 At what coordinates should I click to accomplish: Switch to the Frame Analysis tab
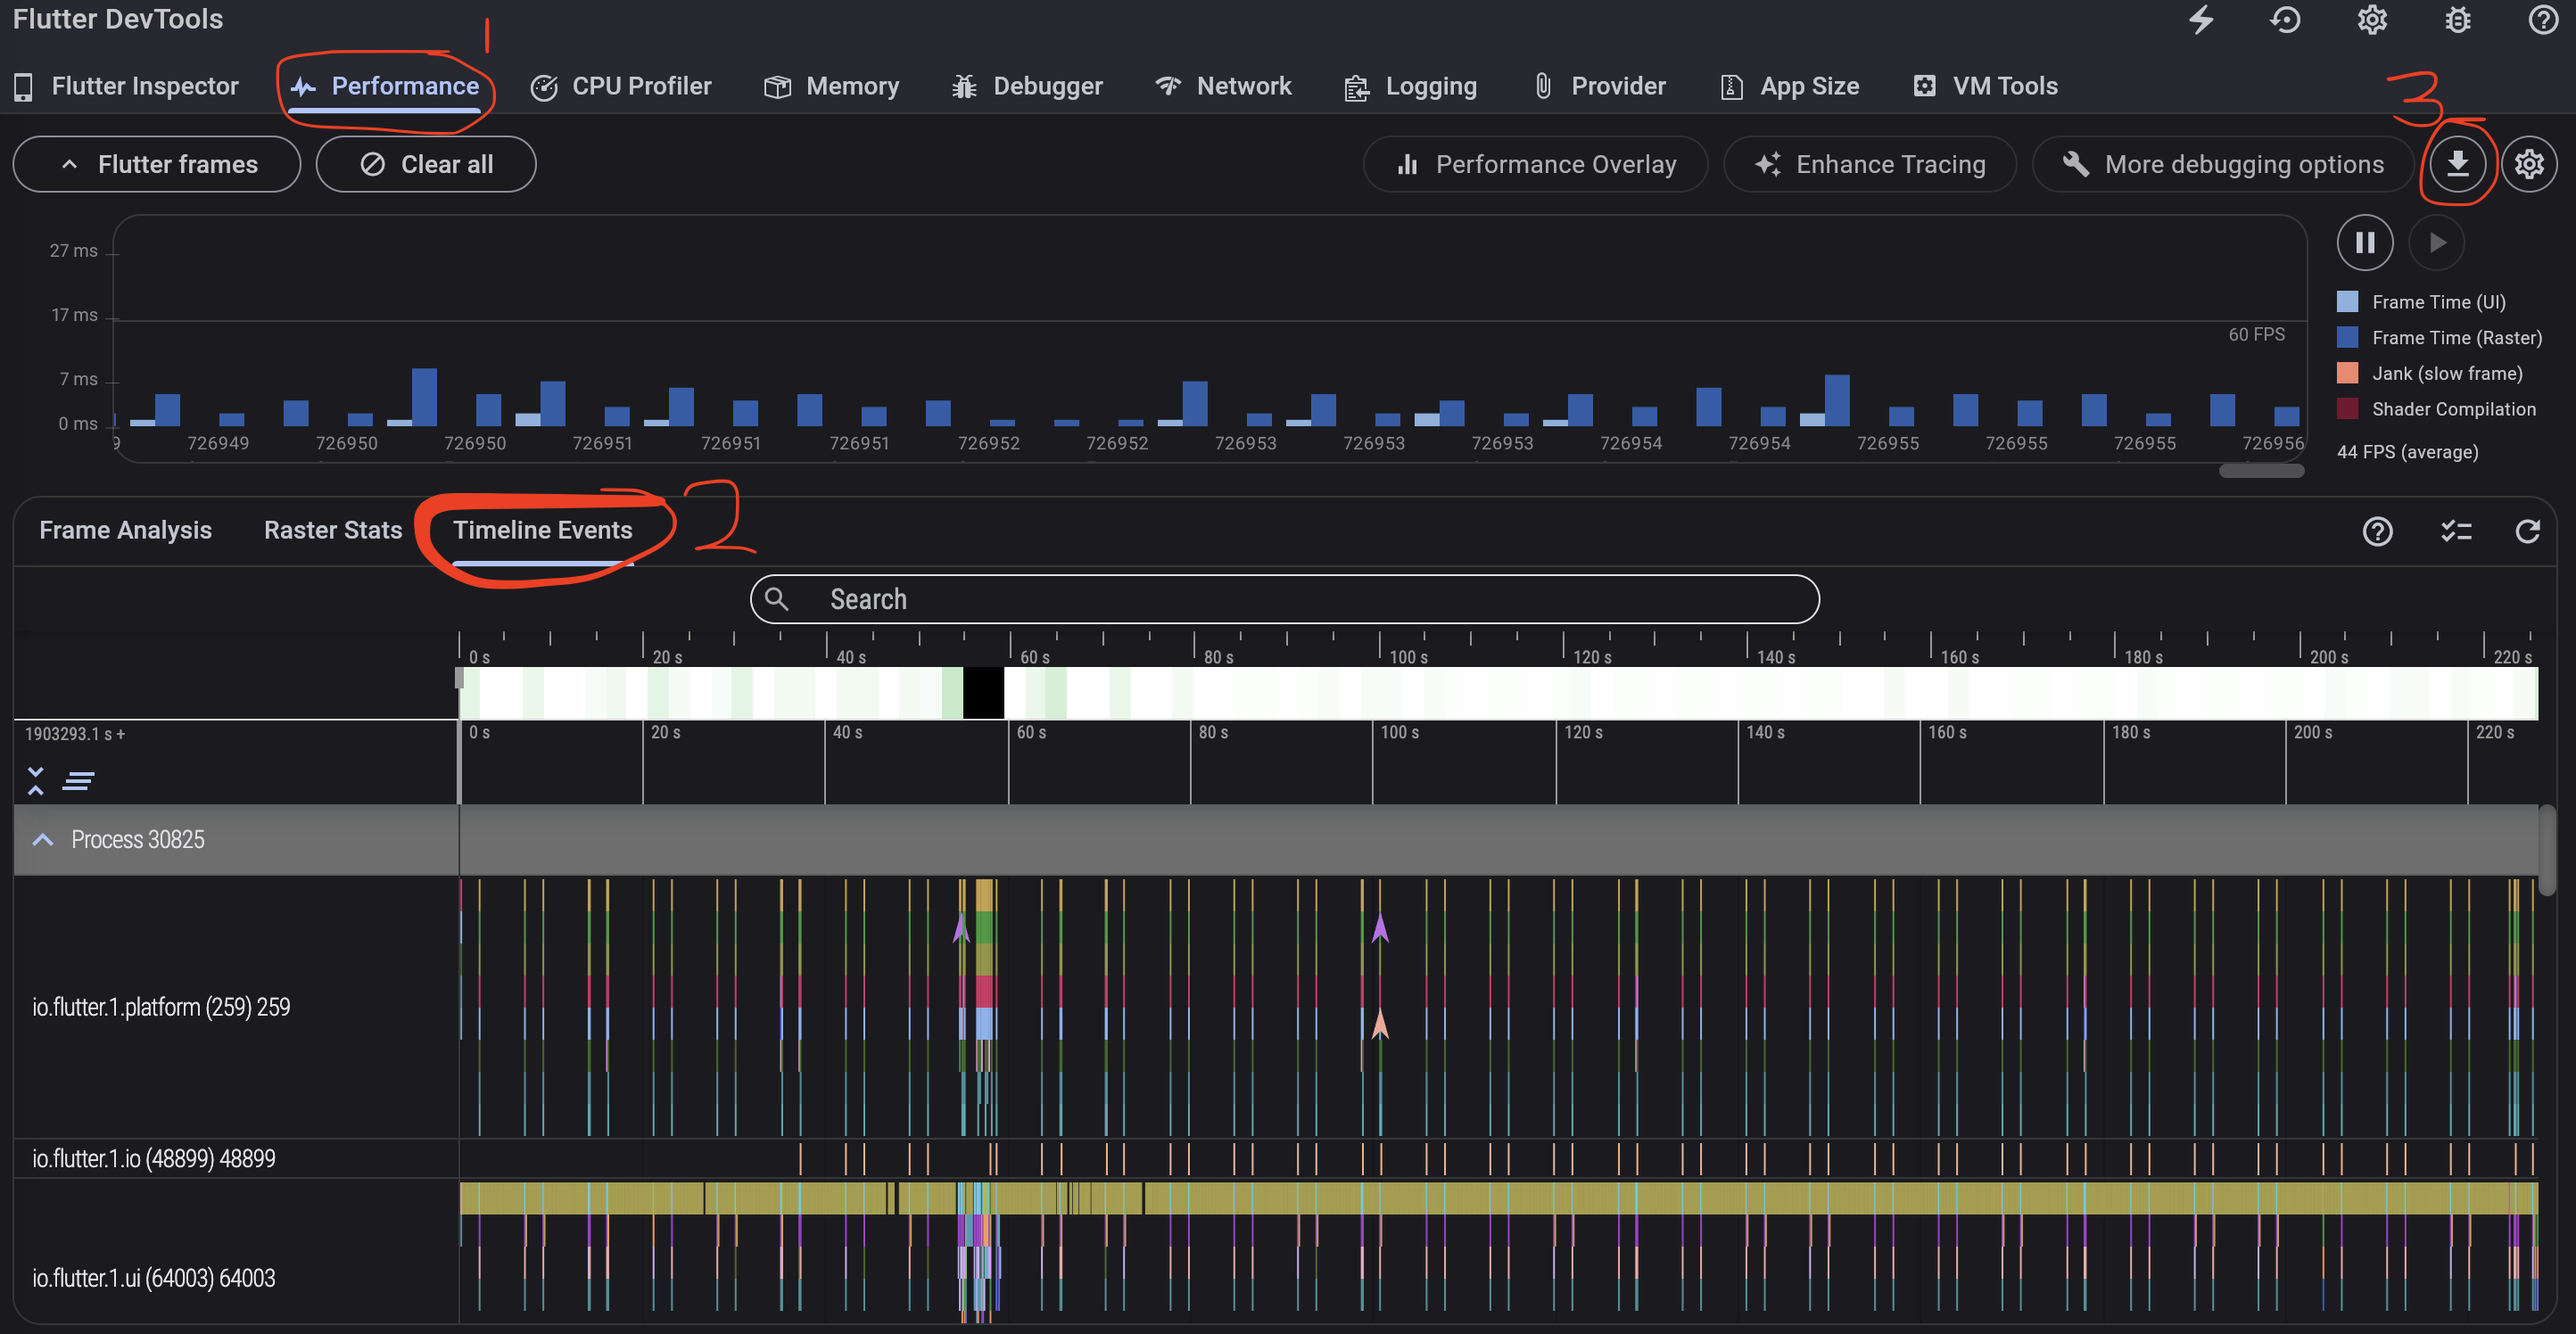126,530
